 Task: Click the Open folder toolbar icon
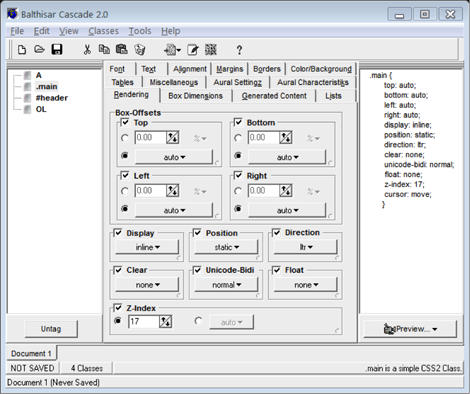39,50
